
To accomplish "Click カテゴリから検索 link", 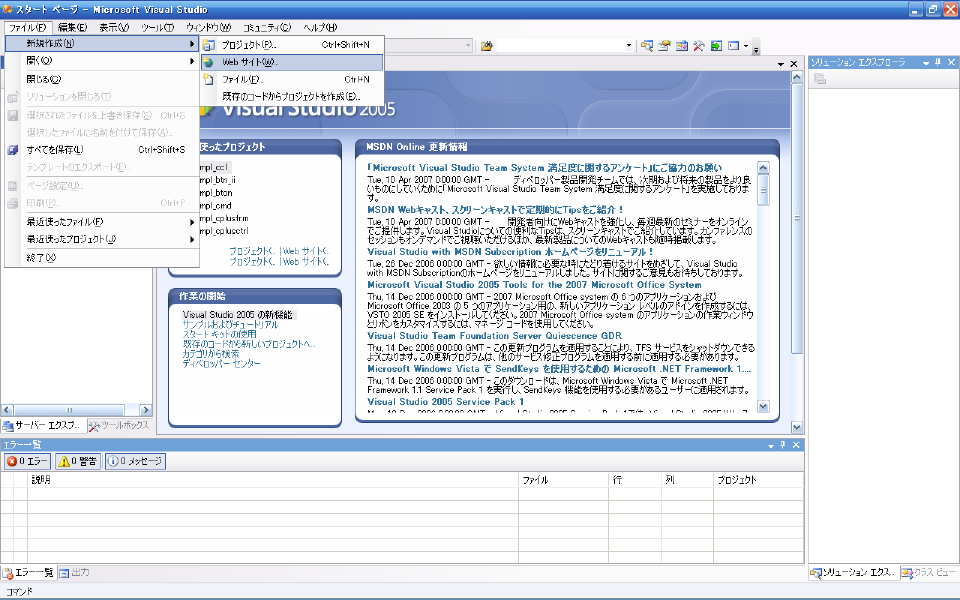I will point(211,354).
